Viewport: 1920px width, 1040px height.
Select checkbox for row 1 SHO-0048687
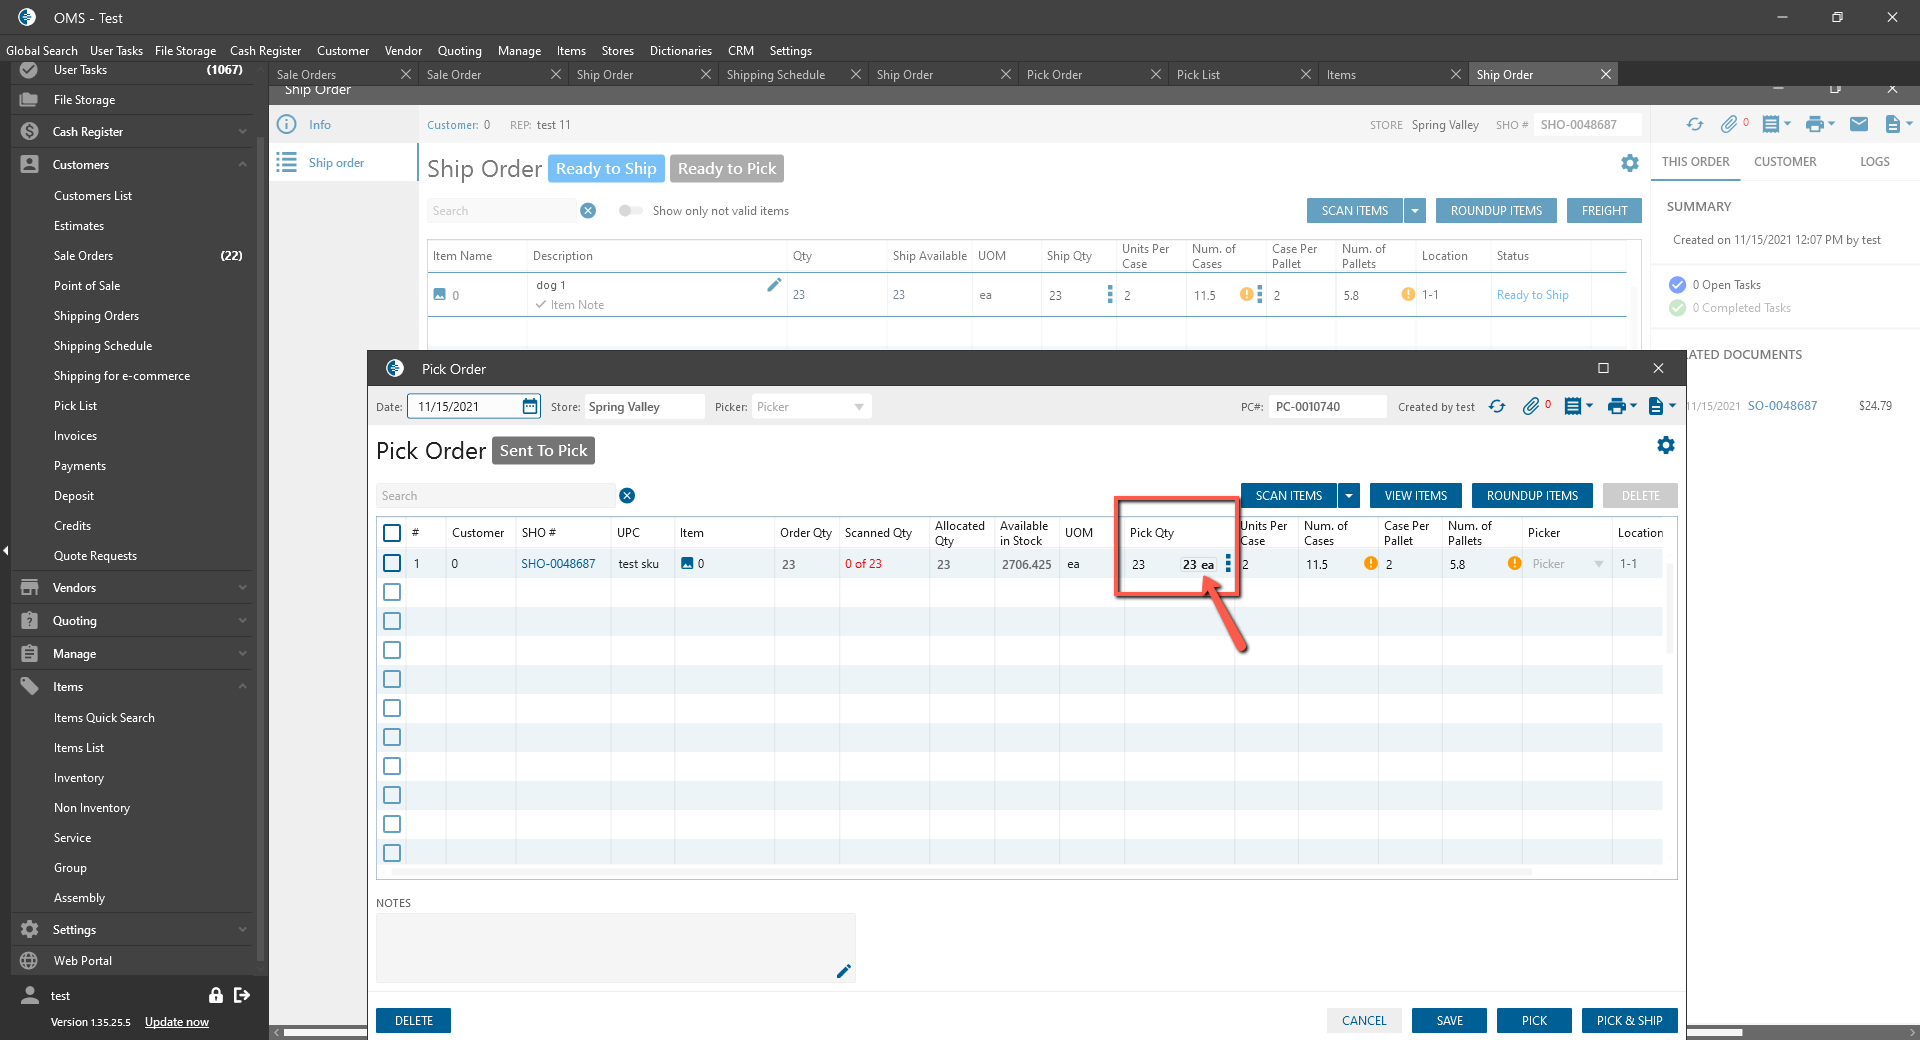pyautogui.click(x=392, y=563)
